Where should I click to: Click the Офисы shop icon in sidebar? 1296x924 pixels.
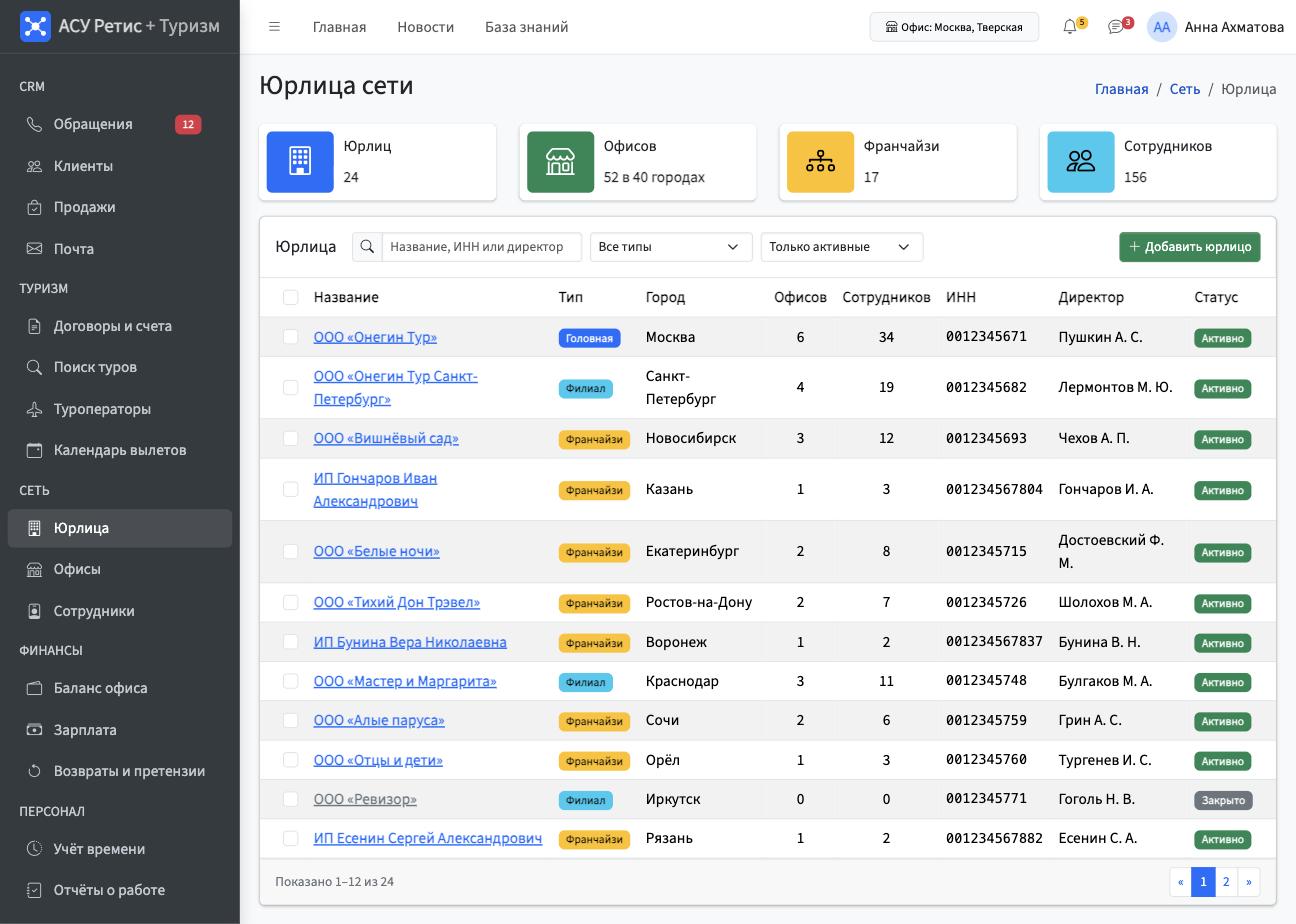pyautogui.click(x=34, y=569)
